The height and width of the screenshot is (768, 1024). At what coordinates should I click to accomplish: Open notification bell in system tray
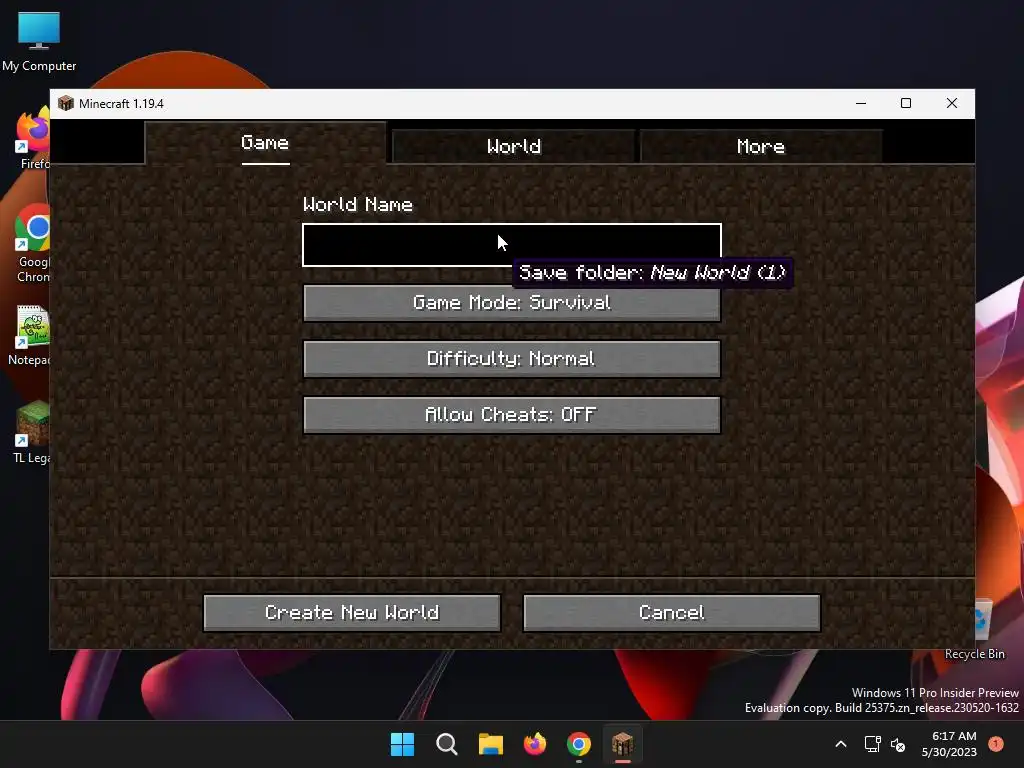[996, 744]
